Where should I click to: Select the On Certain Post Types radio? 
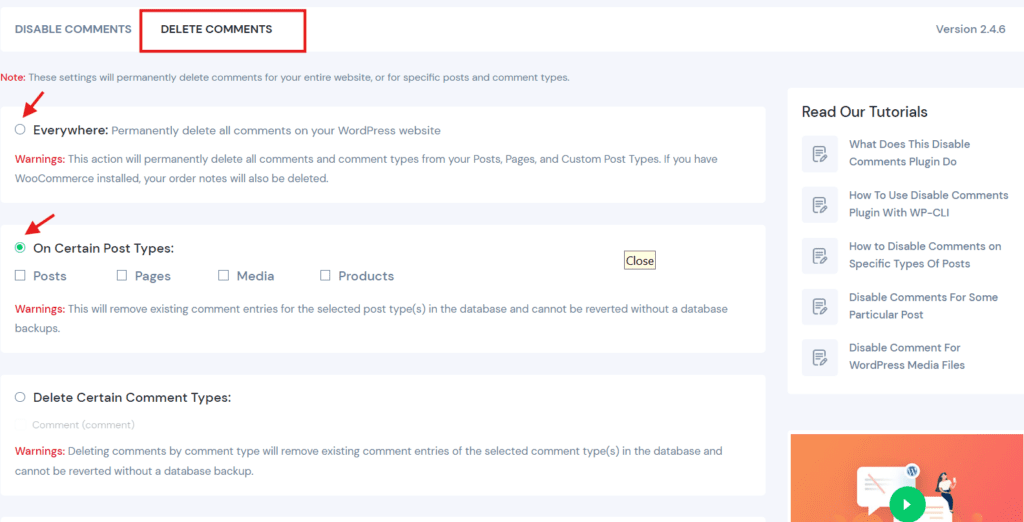pos(20,248)
